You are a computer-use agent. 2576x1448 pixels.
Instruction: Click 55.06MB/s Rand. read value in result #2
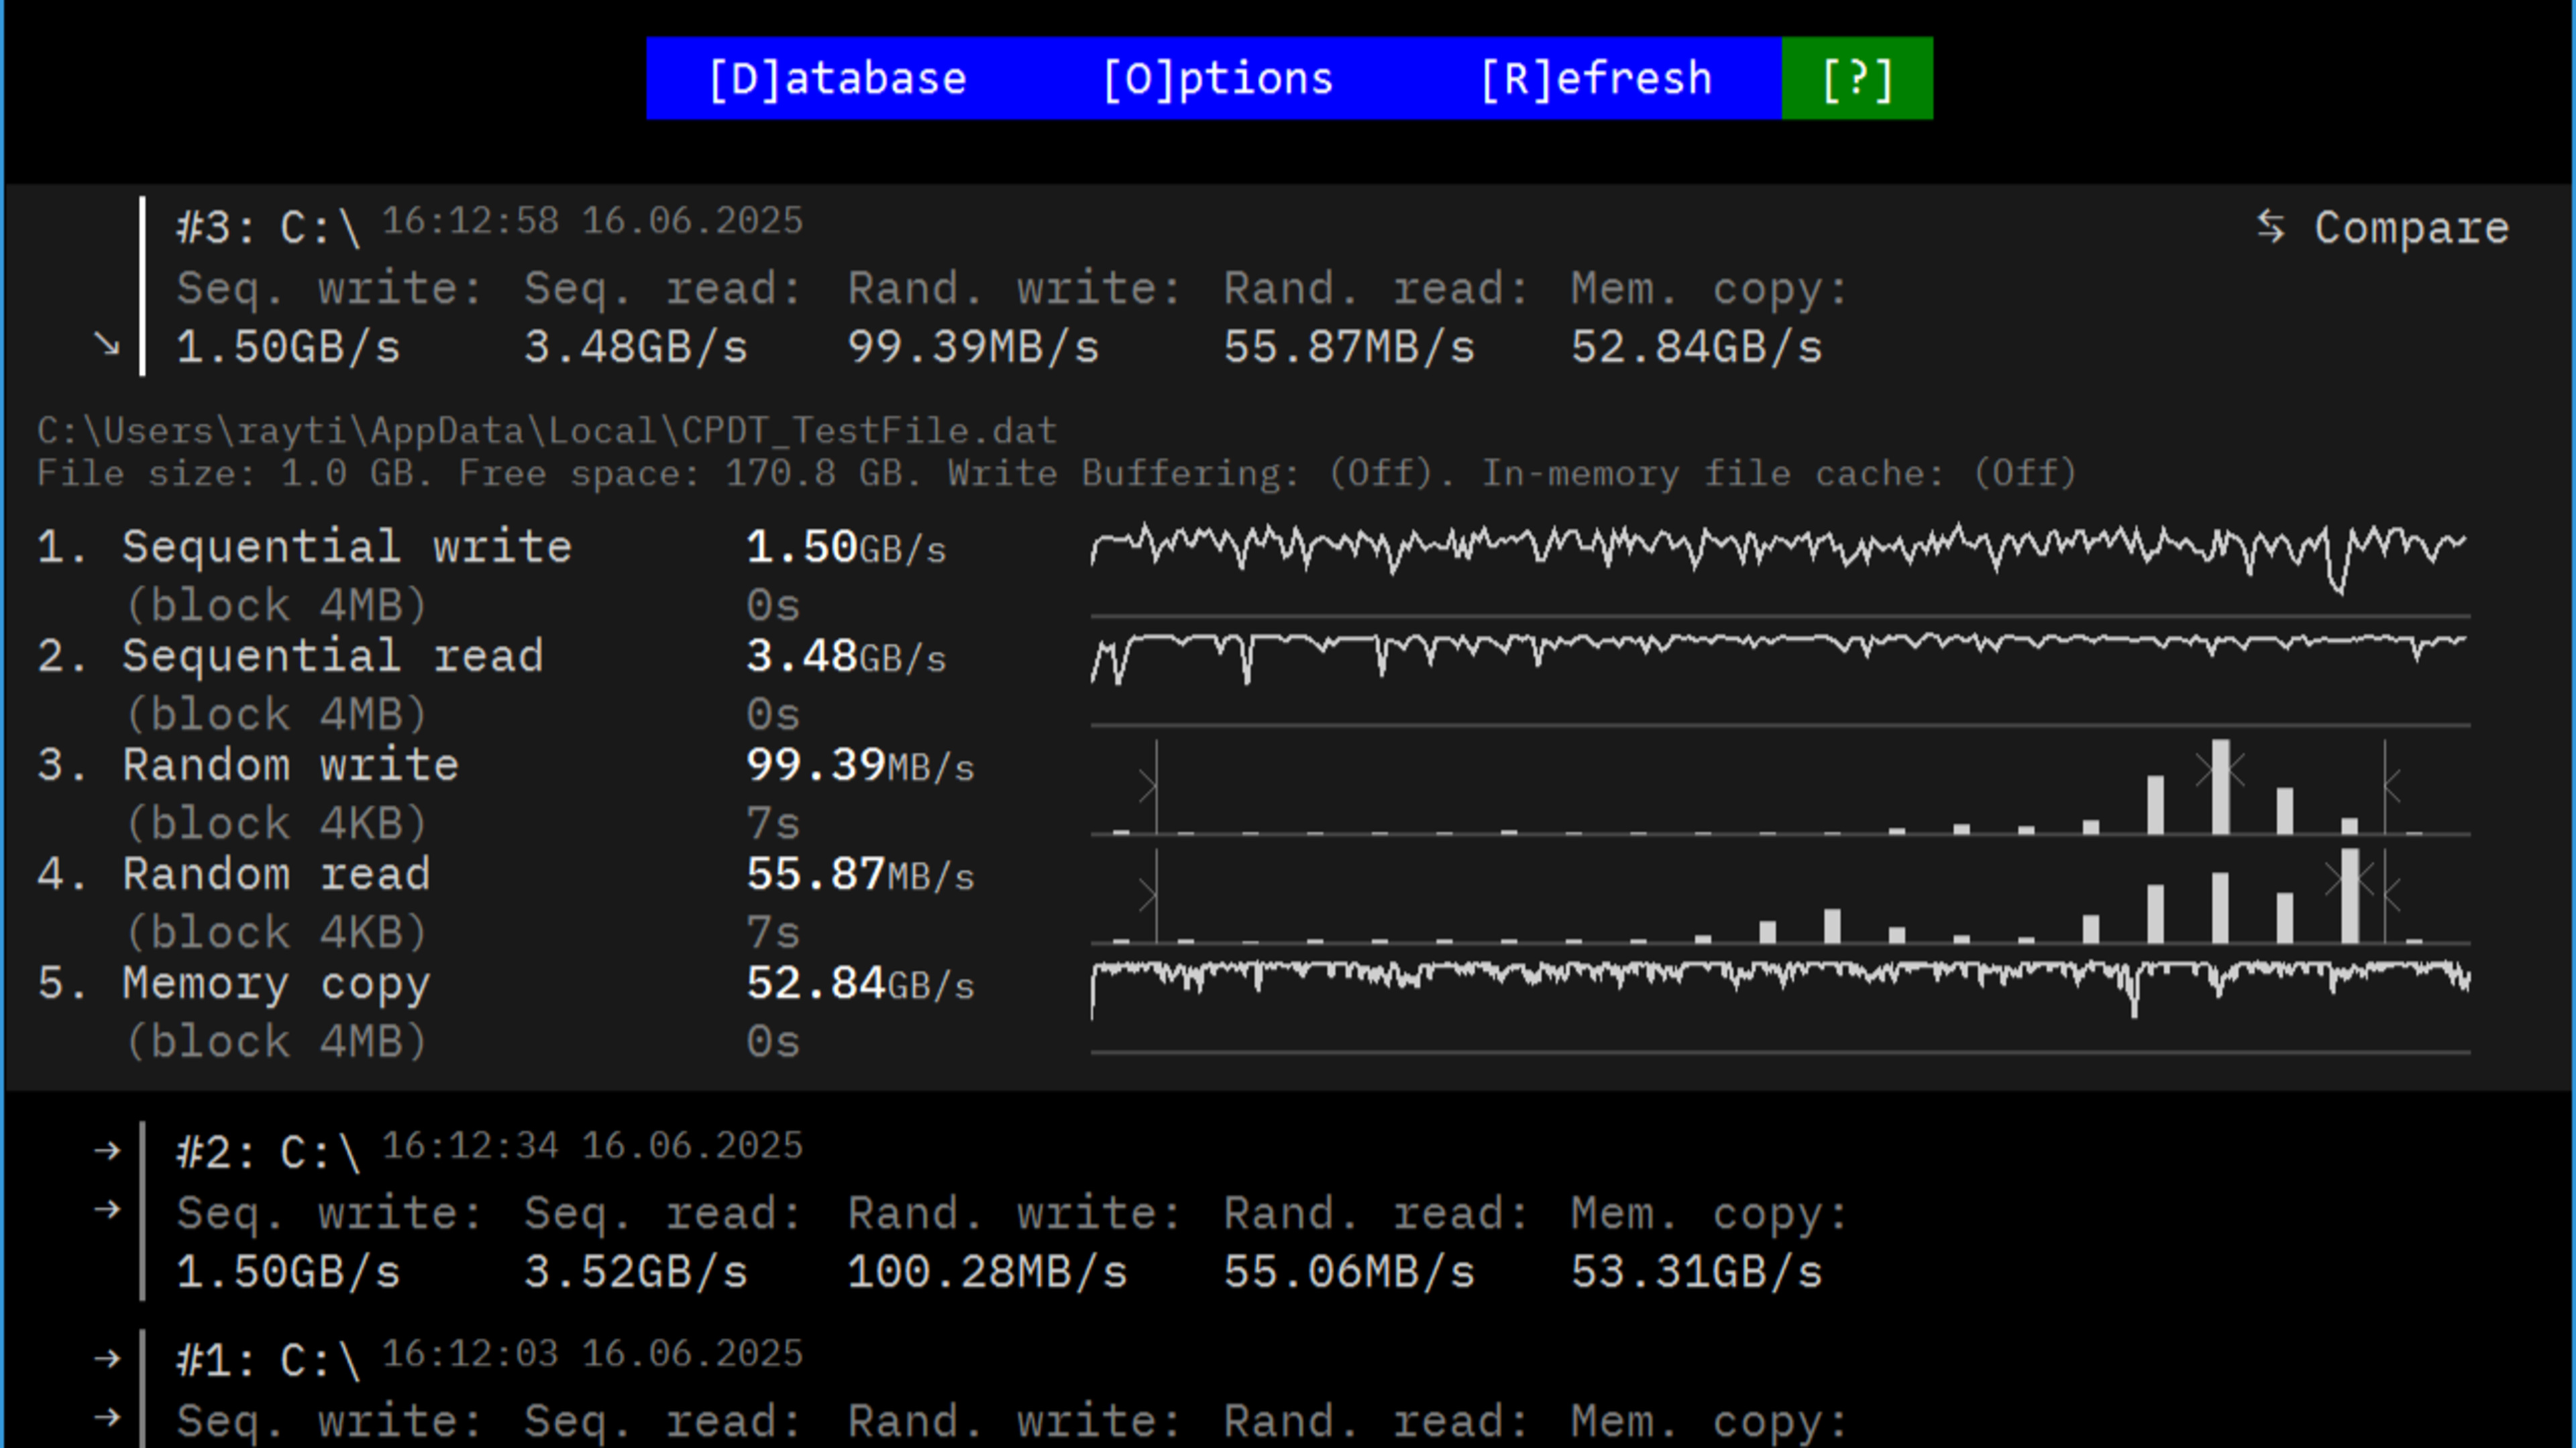click(x=1349, y=1272)
